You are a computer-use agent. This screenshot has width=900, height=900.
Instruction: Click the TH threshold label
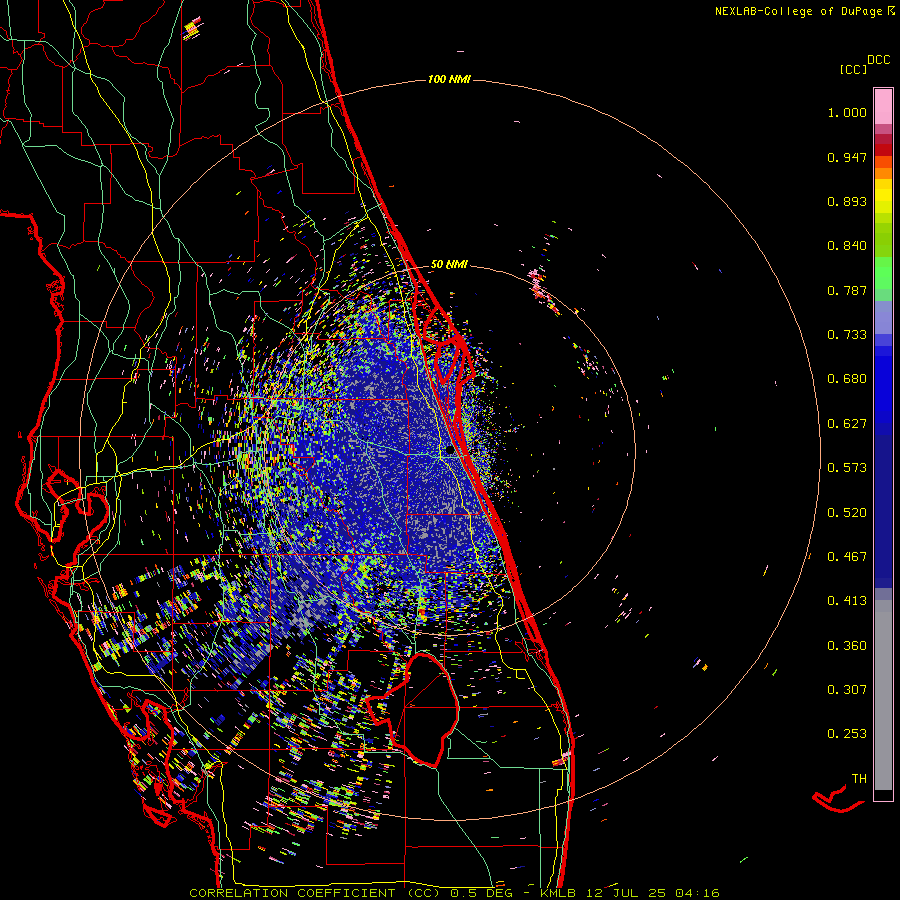(x=859, y=779)
